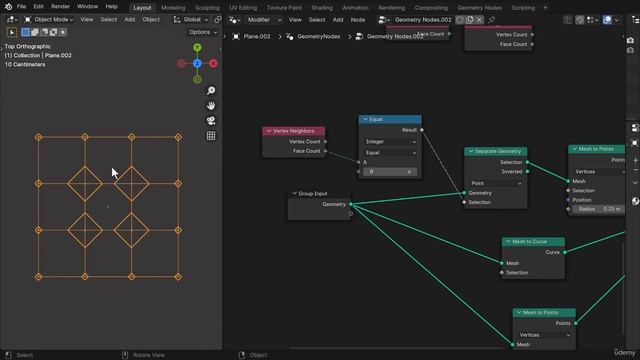Collapse the Group Input node
The height and width of the screenshot is (360, 640).
[294, 193]
